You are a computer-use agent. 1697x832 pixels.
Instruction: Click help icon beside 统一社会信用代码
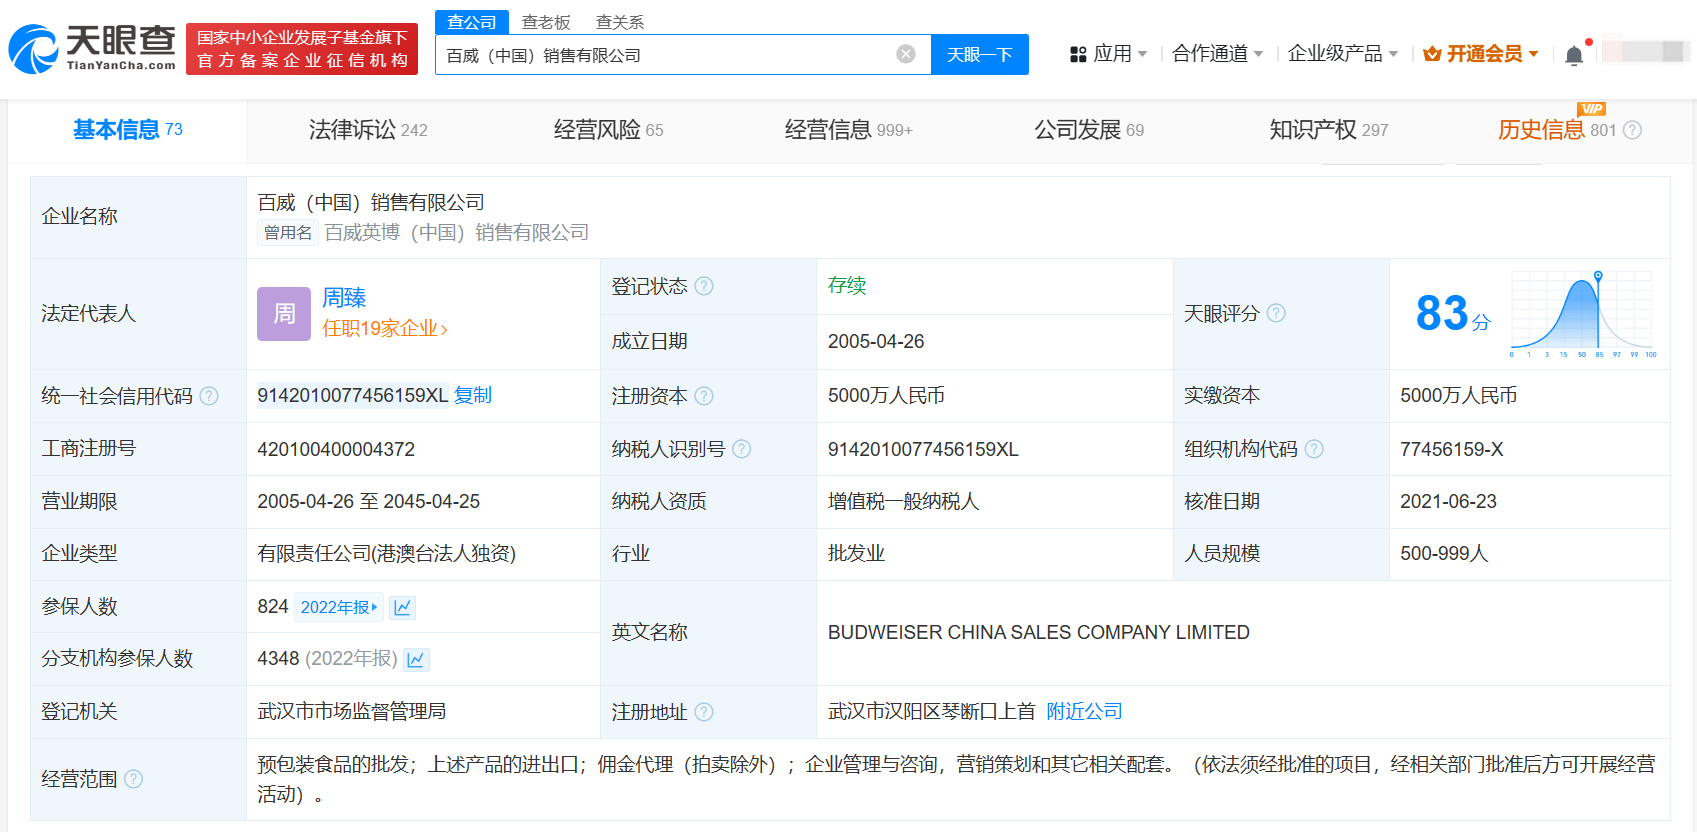(209, 396)
